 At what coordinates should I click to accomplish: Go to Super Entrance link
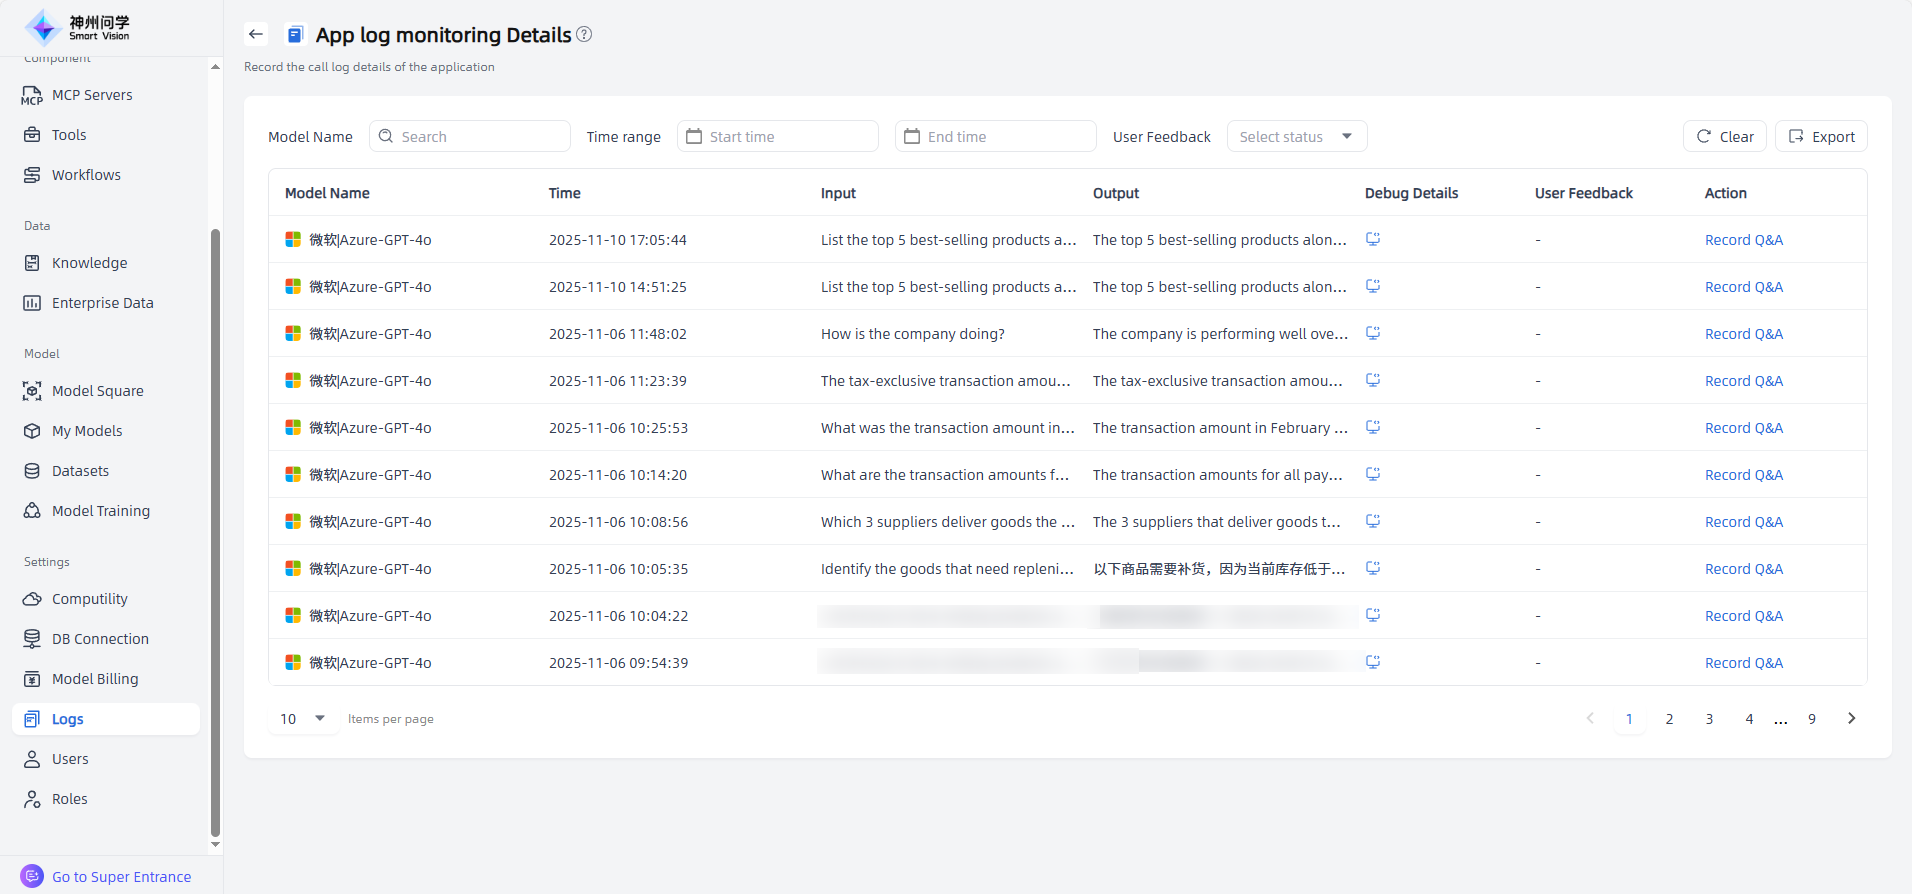(121, 877)
